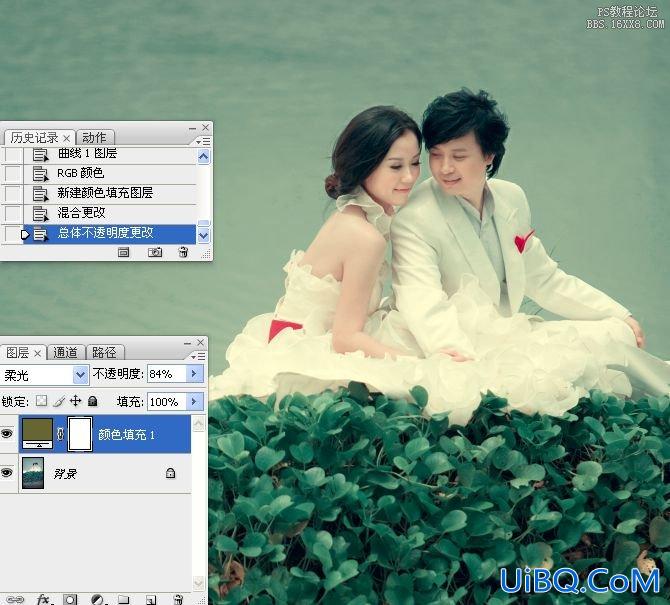Select history state 混合更改
The height and width of the screenshot is (605, 670).
(81, 213)
